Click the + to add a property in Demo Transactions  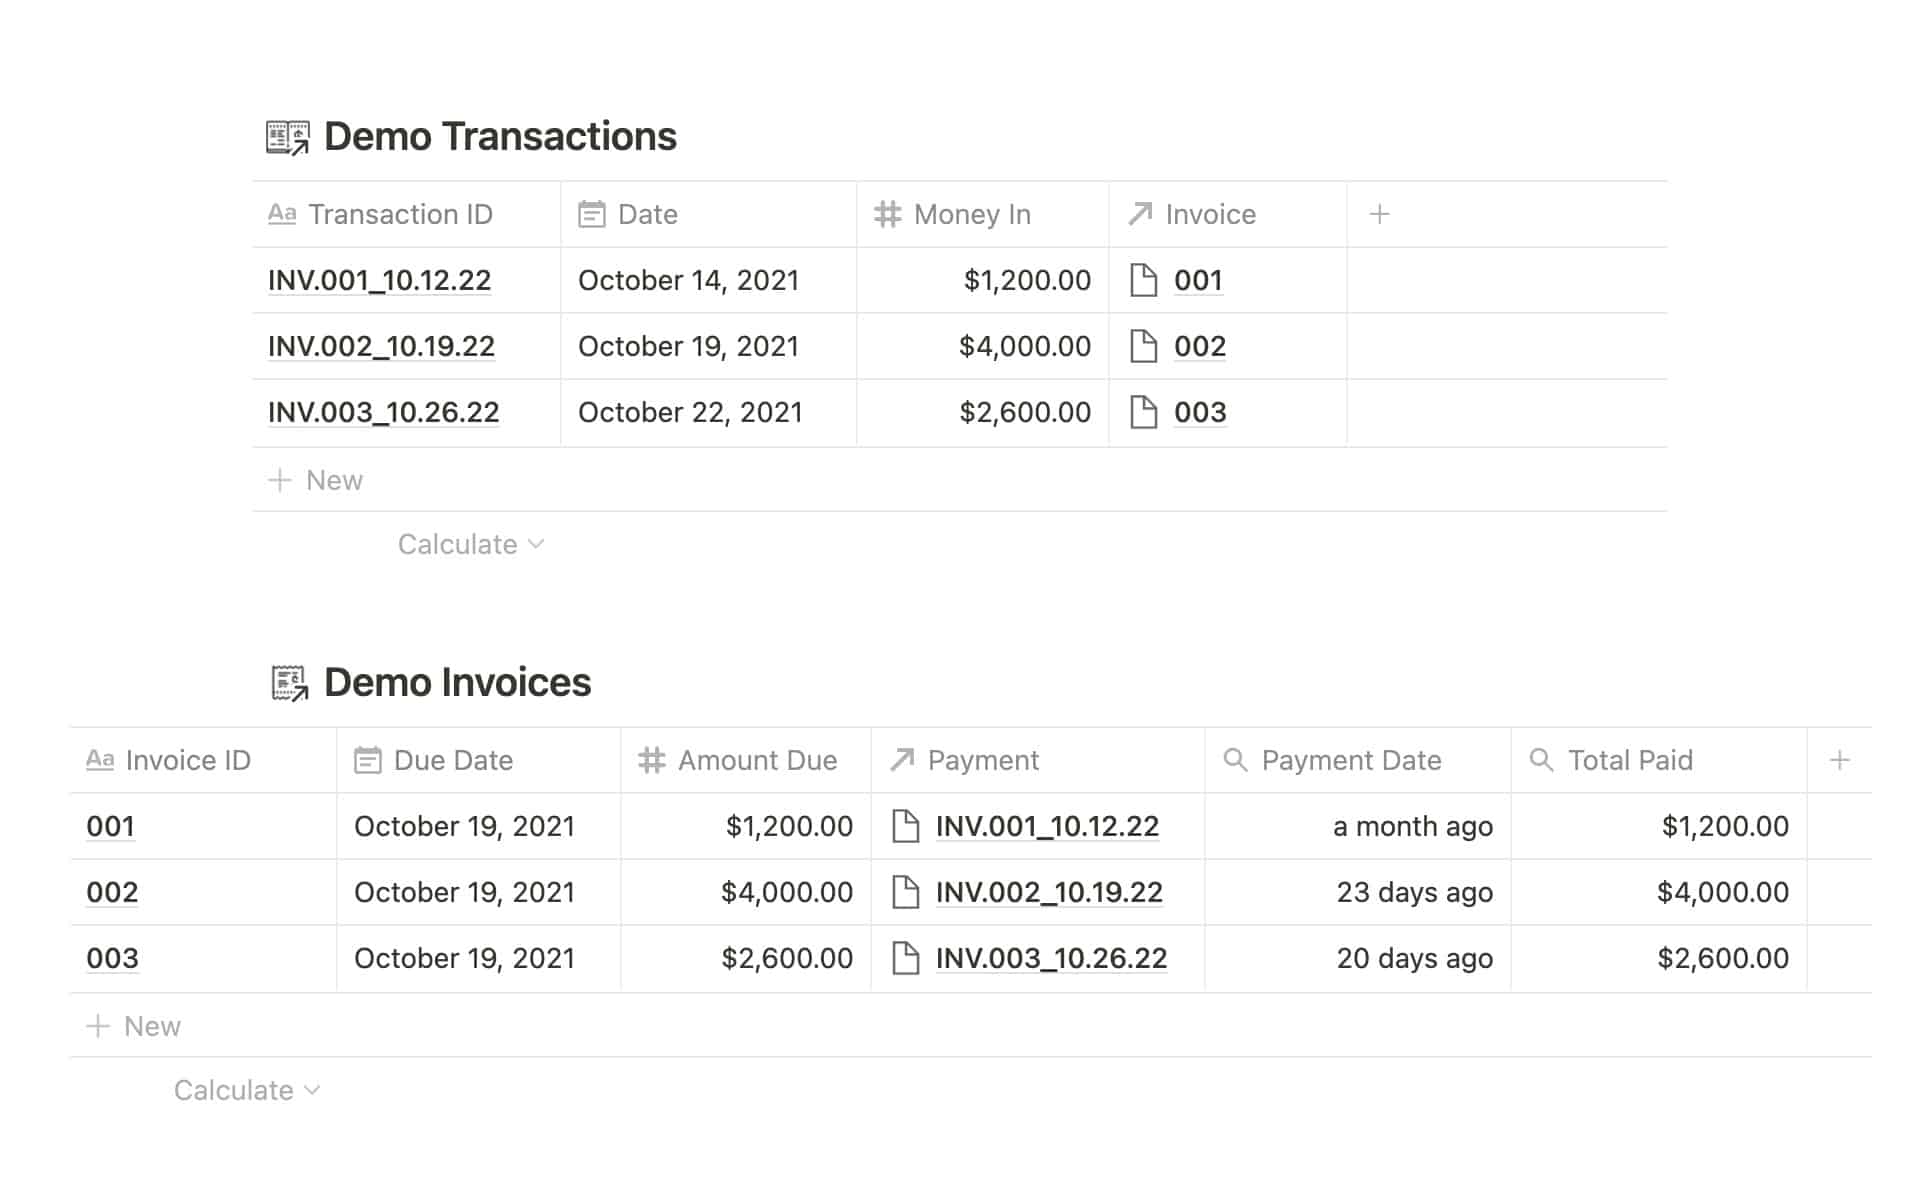[1379, 213]
